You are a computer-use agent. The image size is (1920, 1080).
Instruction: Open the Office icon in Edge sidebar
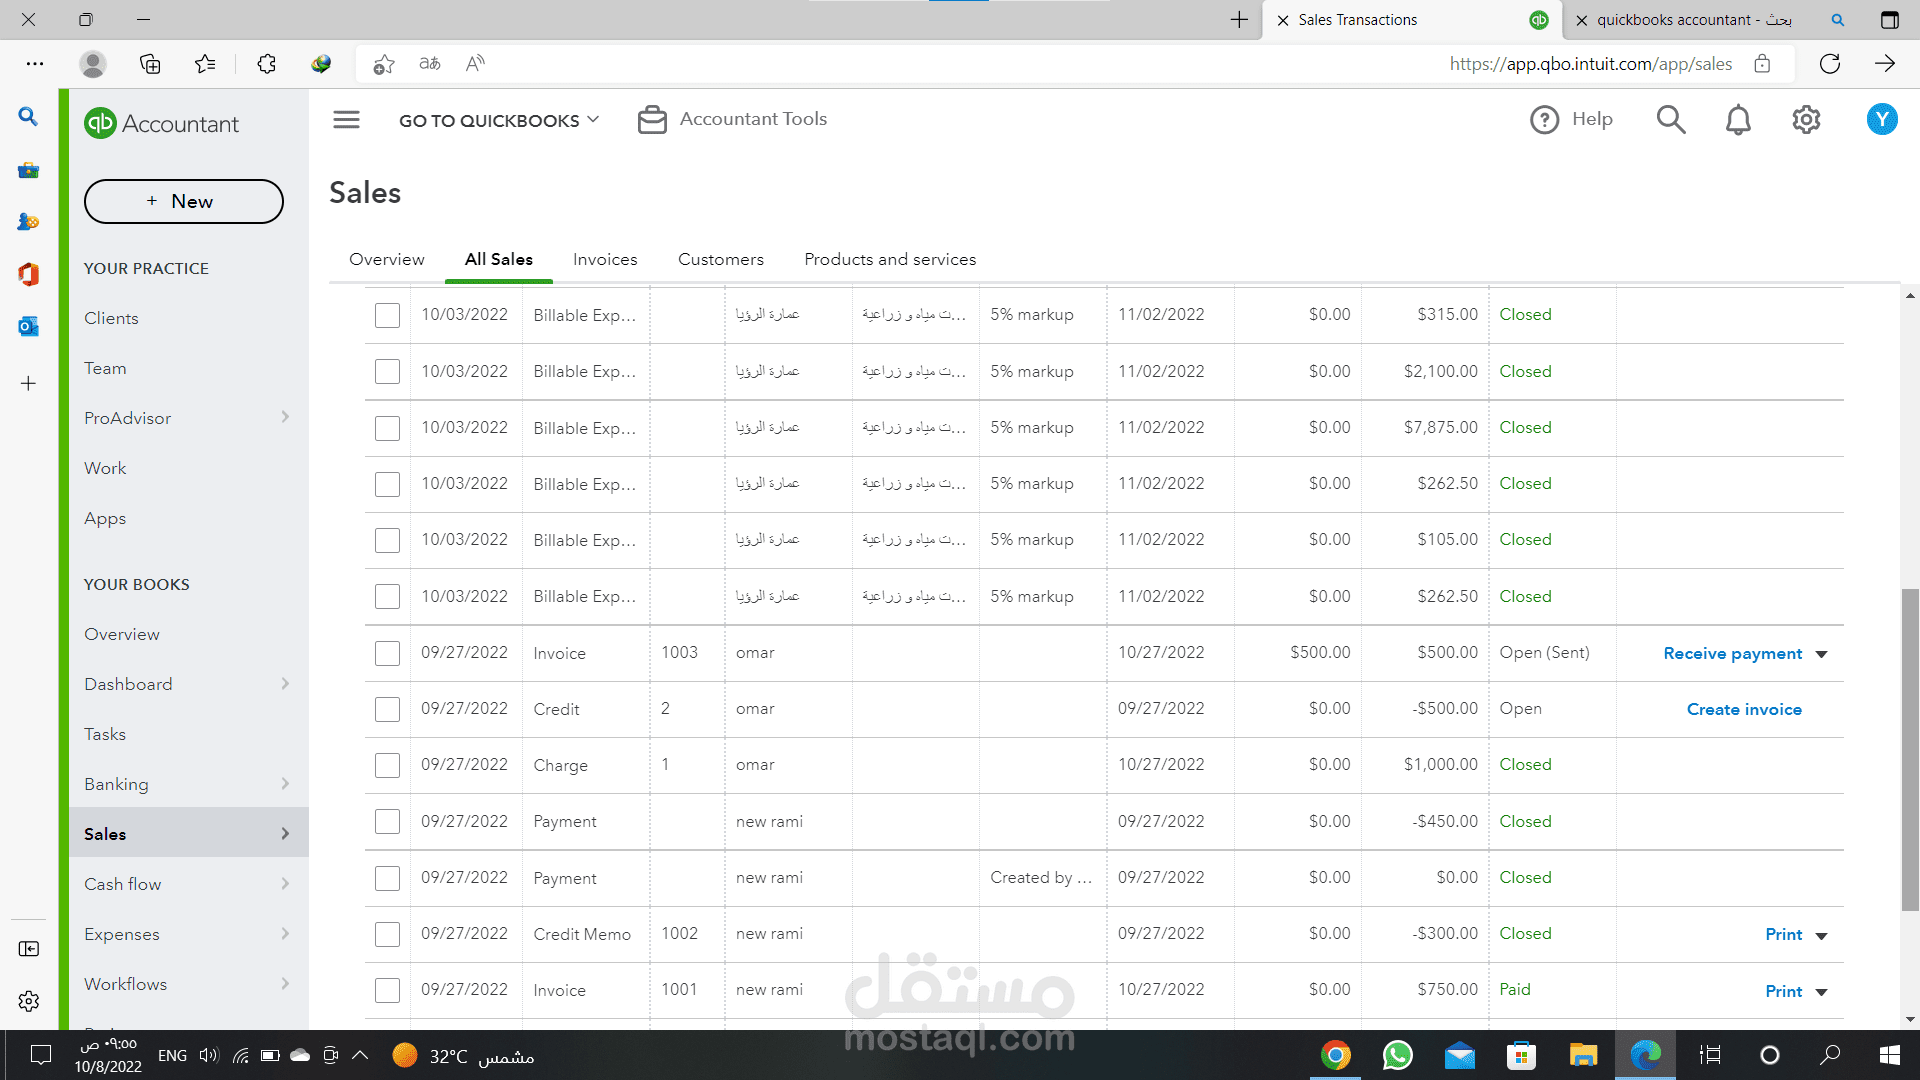(x=28, y=274)
